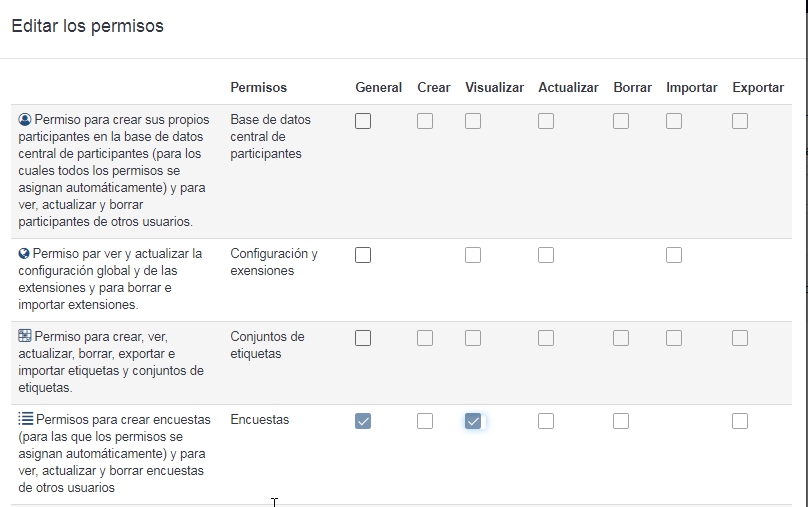Click the Visualizar column header
Screen dimensions: 808x507
(x=494, y=87)
